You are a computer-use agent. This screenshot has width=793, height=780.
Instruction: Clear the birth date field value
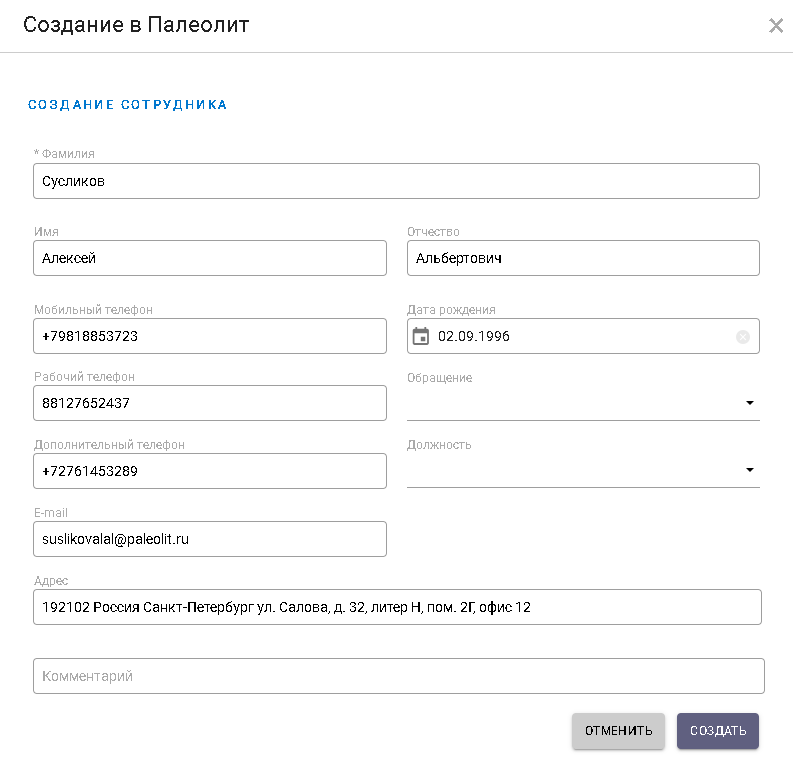[742, 337]
